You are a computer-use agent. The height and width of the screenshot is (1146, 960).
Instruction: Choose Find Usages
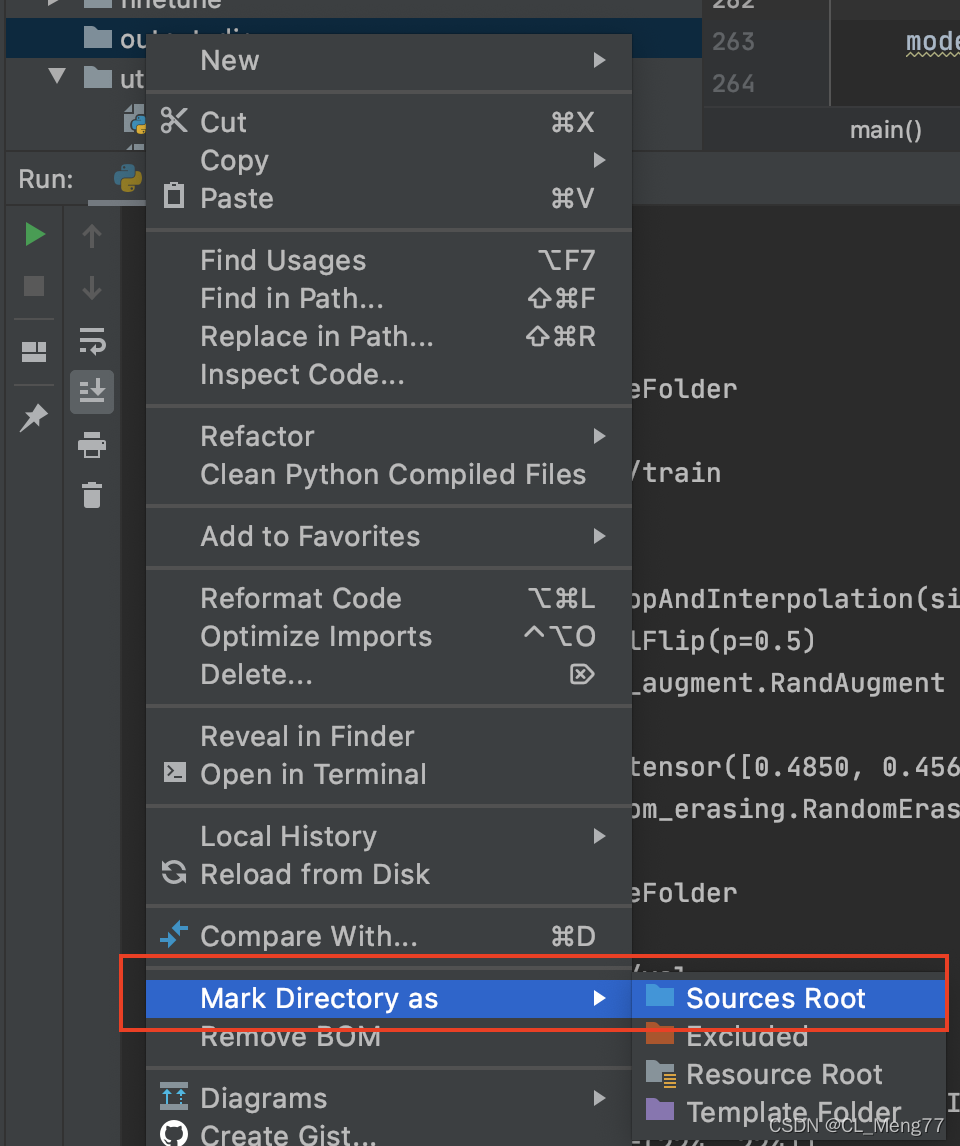coord(389,260)
